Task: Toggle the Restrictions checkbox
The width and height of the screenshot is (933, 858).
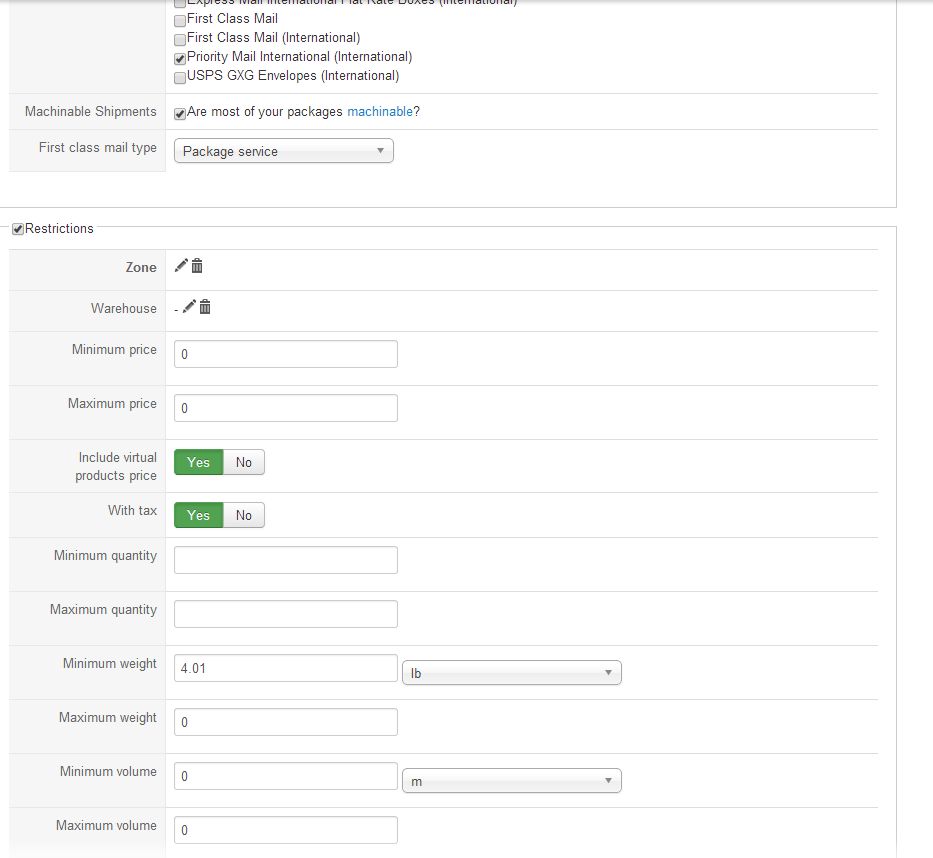Action: (18, 229)
